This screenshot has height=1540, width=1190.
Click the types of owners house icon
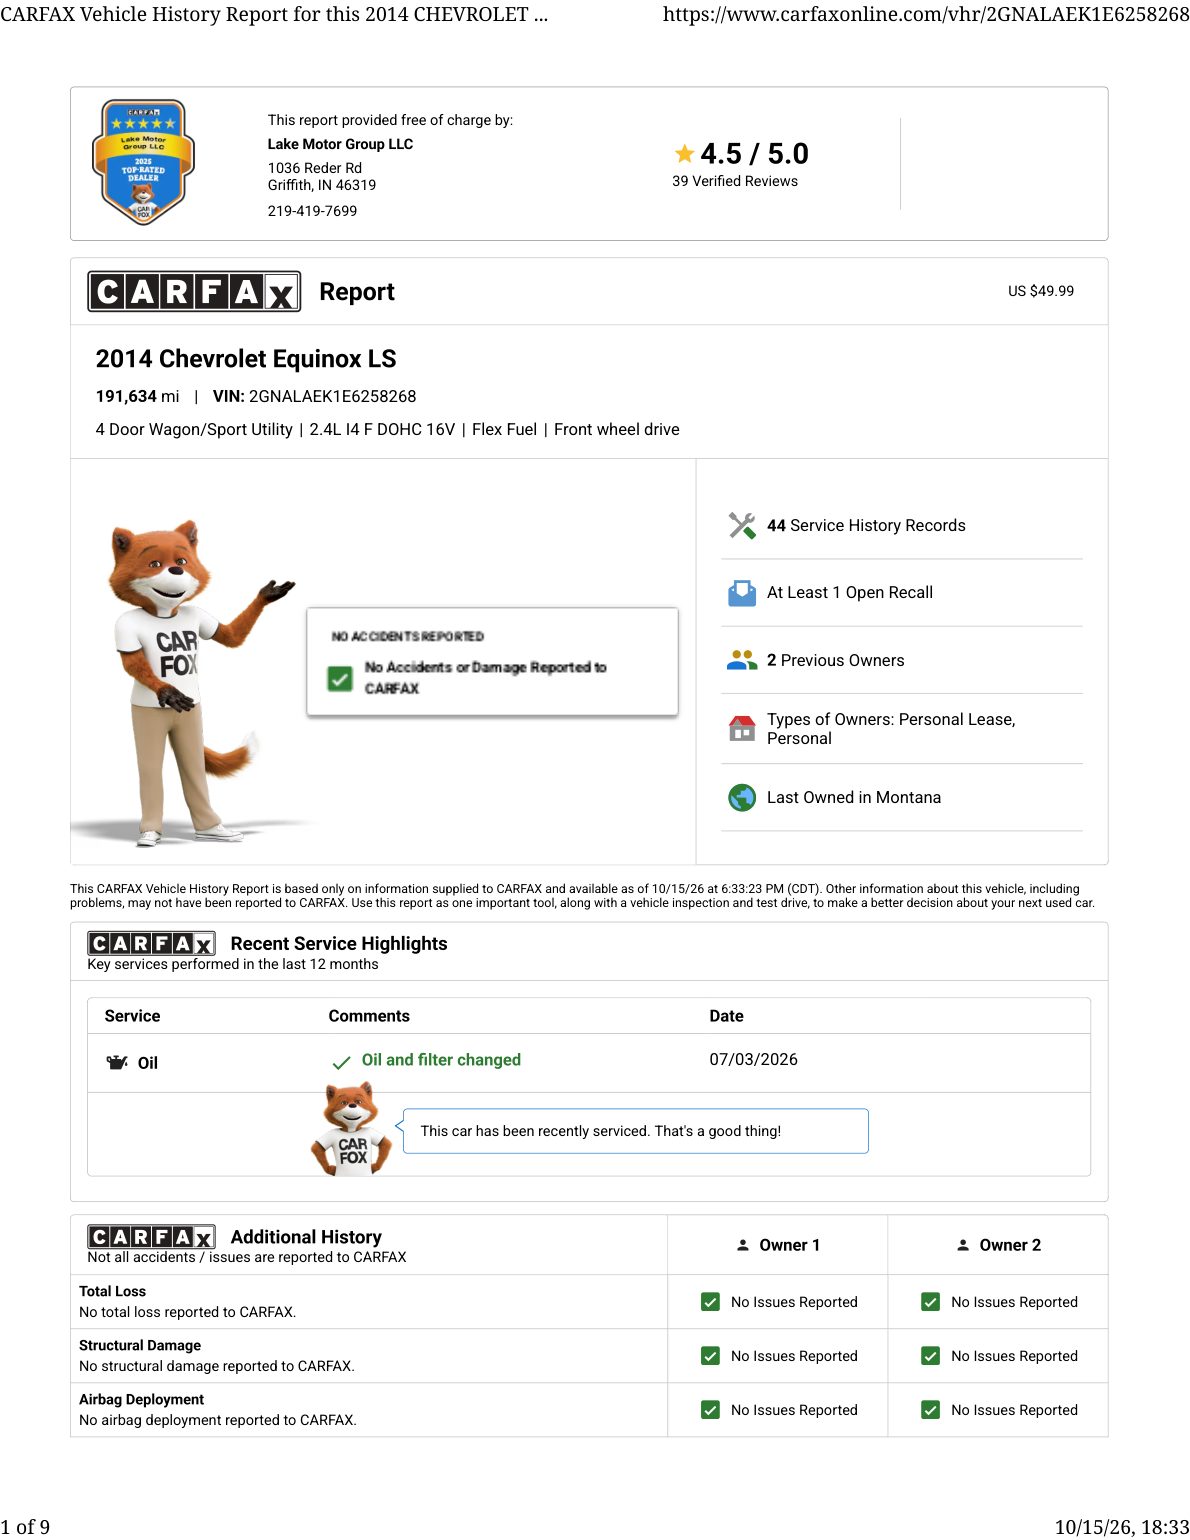pos(742,728)
